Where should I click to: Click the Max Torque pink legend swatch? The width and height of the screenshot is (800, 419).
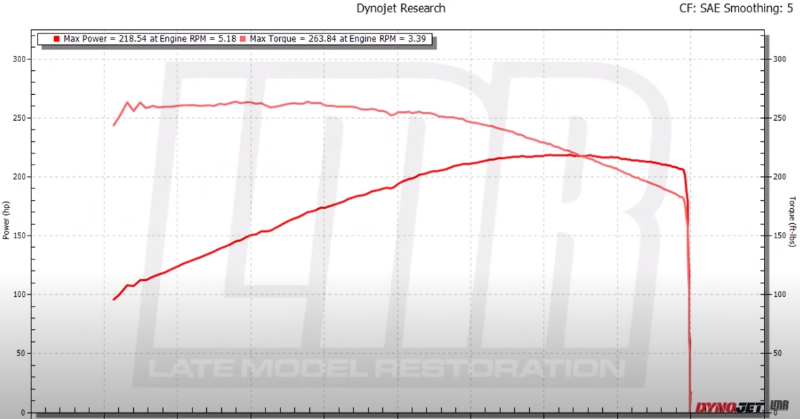point(243,39)
